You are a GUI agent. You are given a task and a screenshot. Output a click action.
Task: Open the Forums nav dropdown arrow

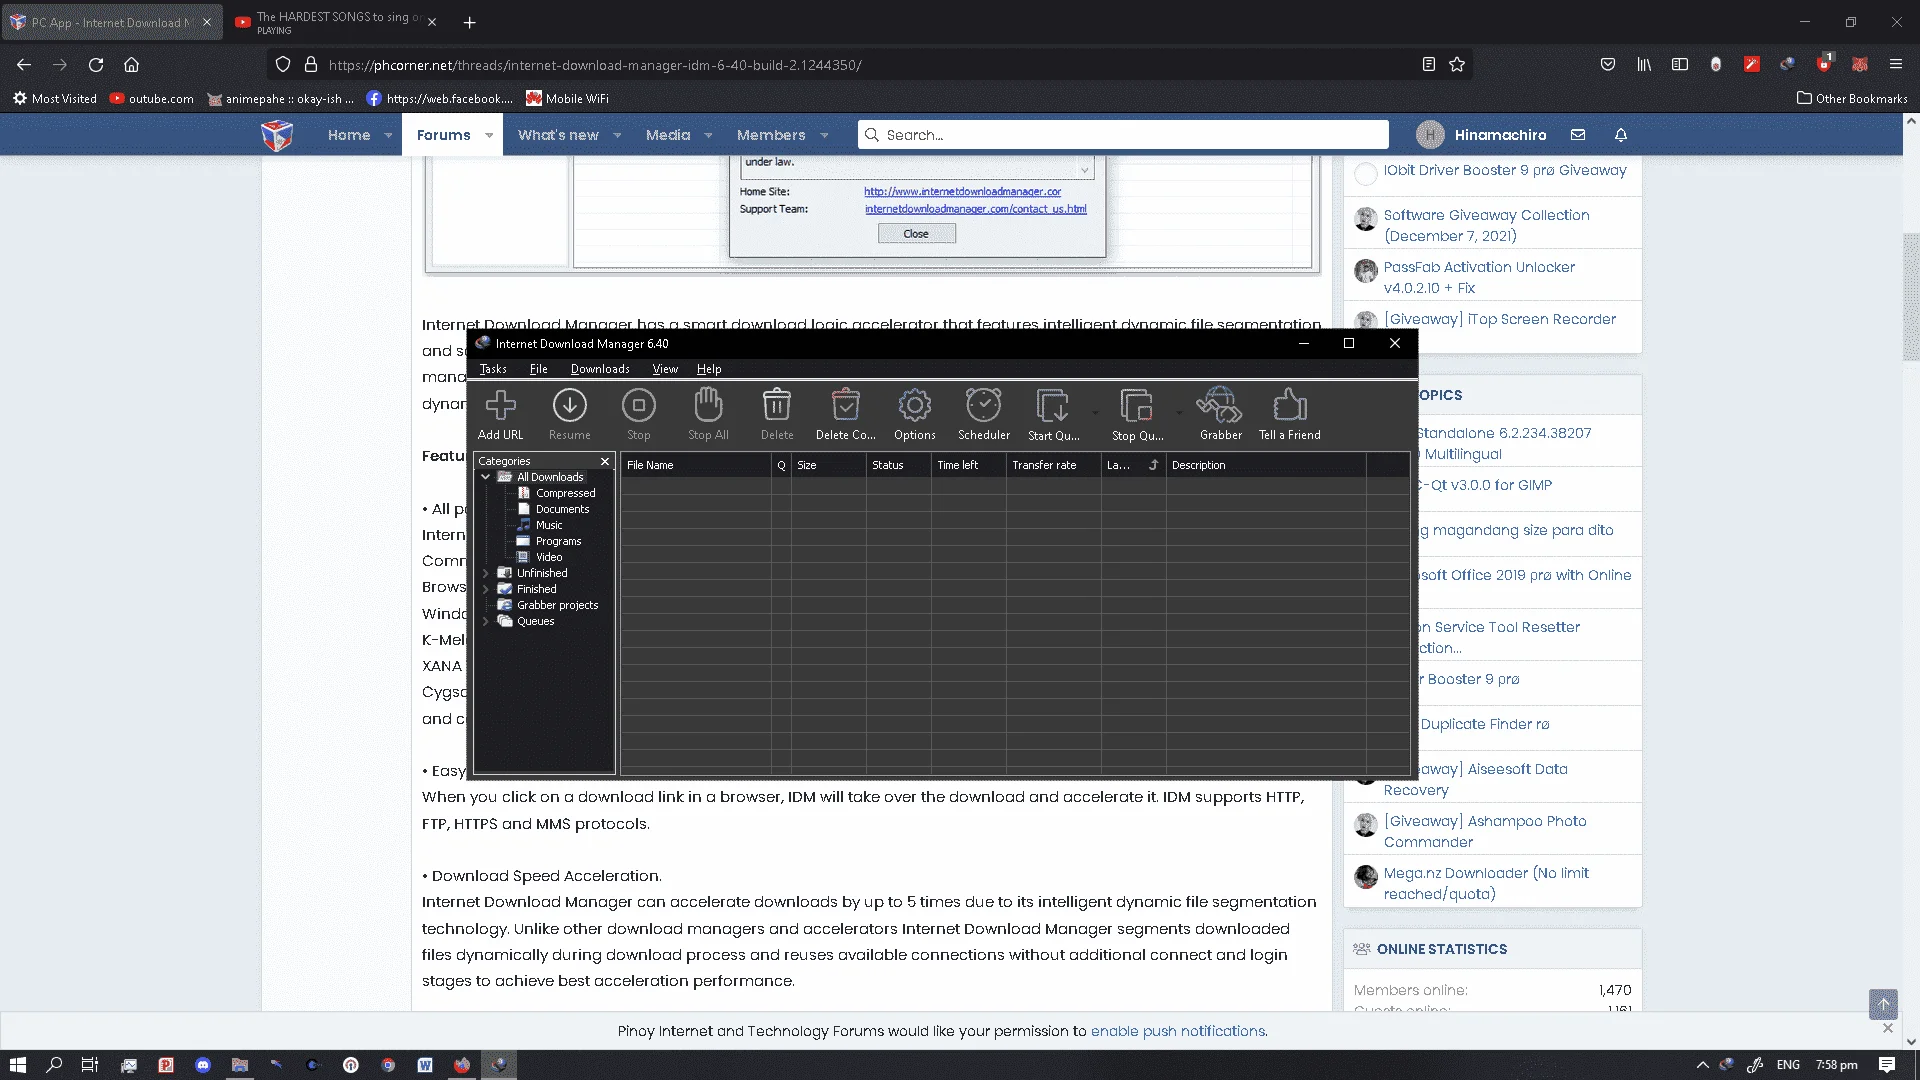(x=489, y=135)
